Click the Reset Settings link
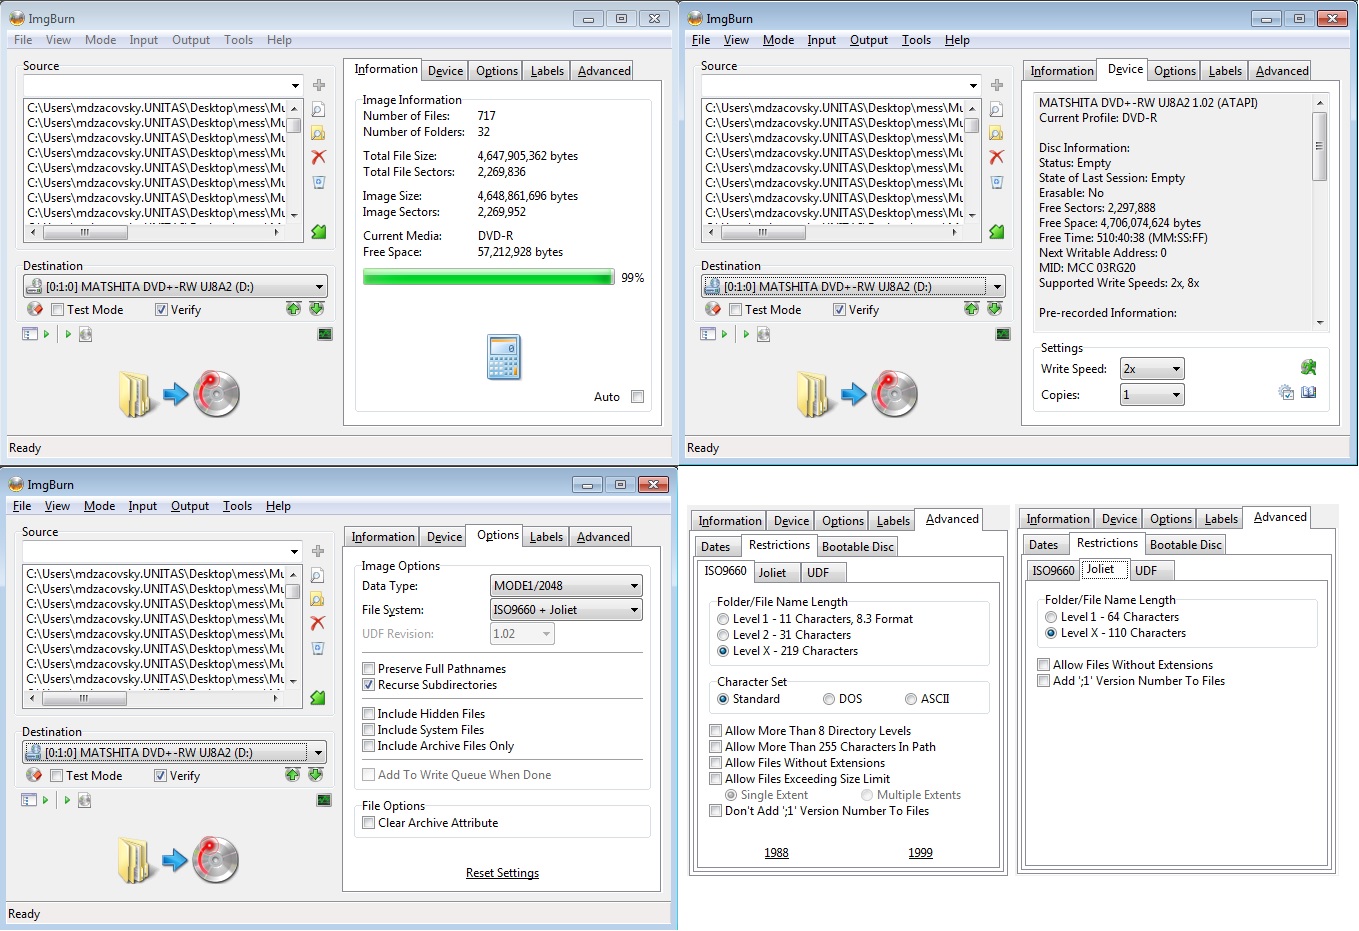This screenshot has height=931, width=1359. click(502, 873)
